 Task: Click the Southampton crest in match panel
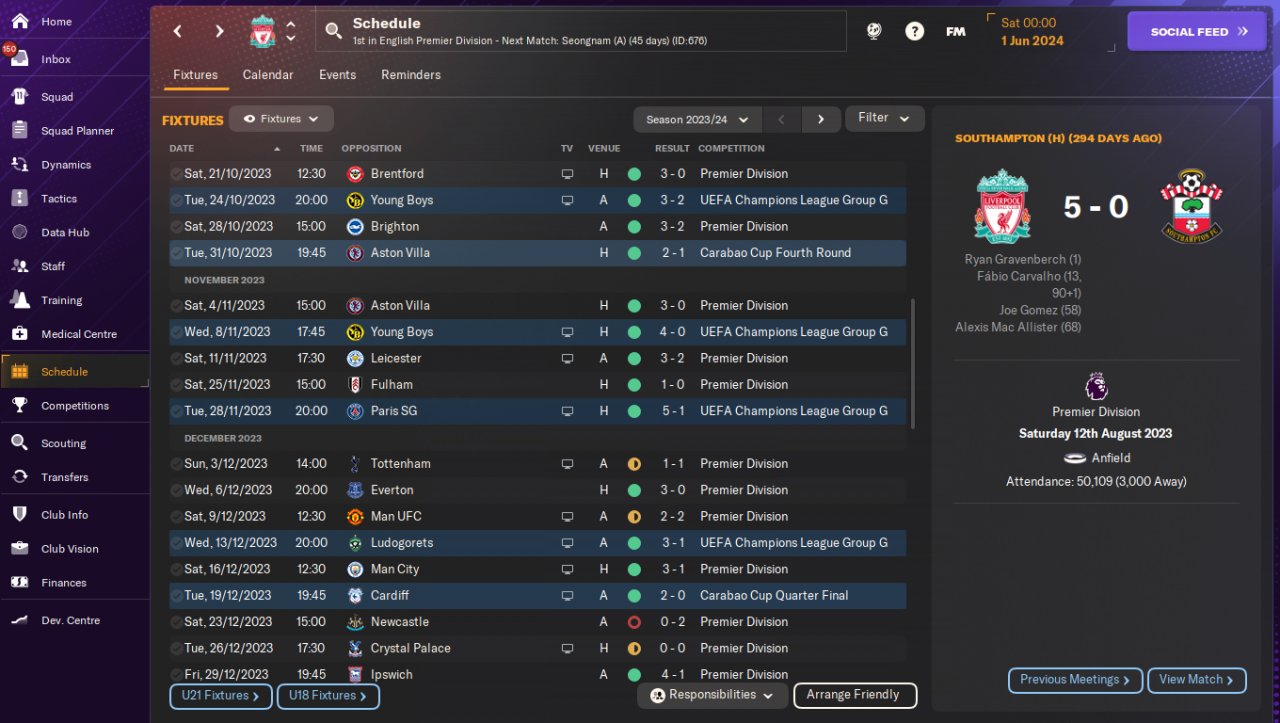pyautogui.click(x=1190, y=206)
